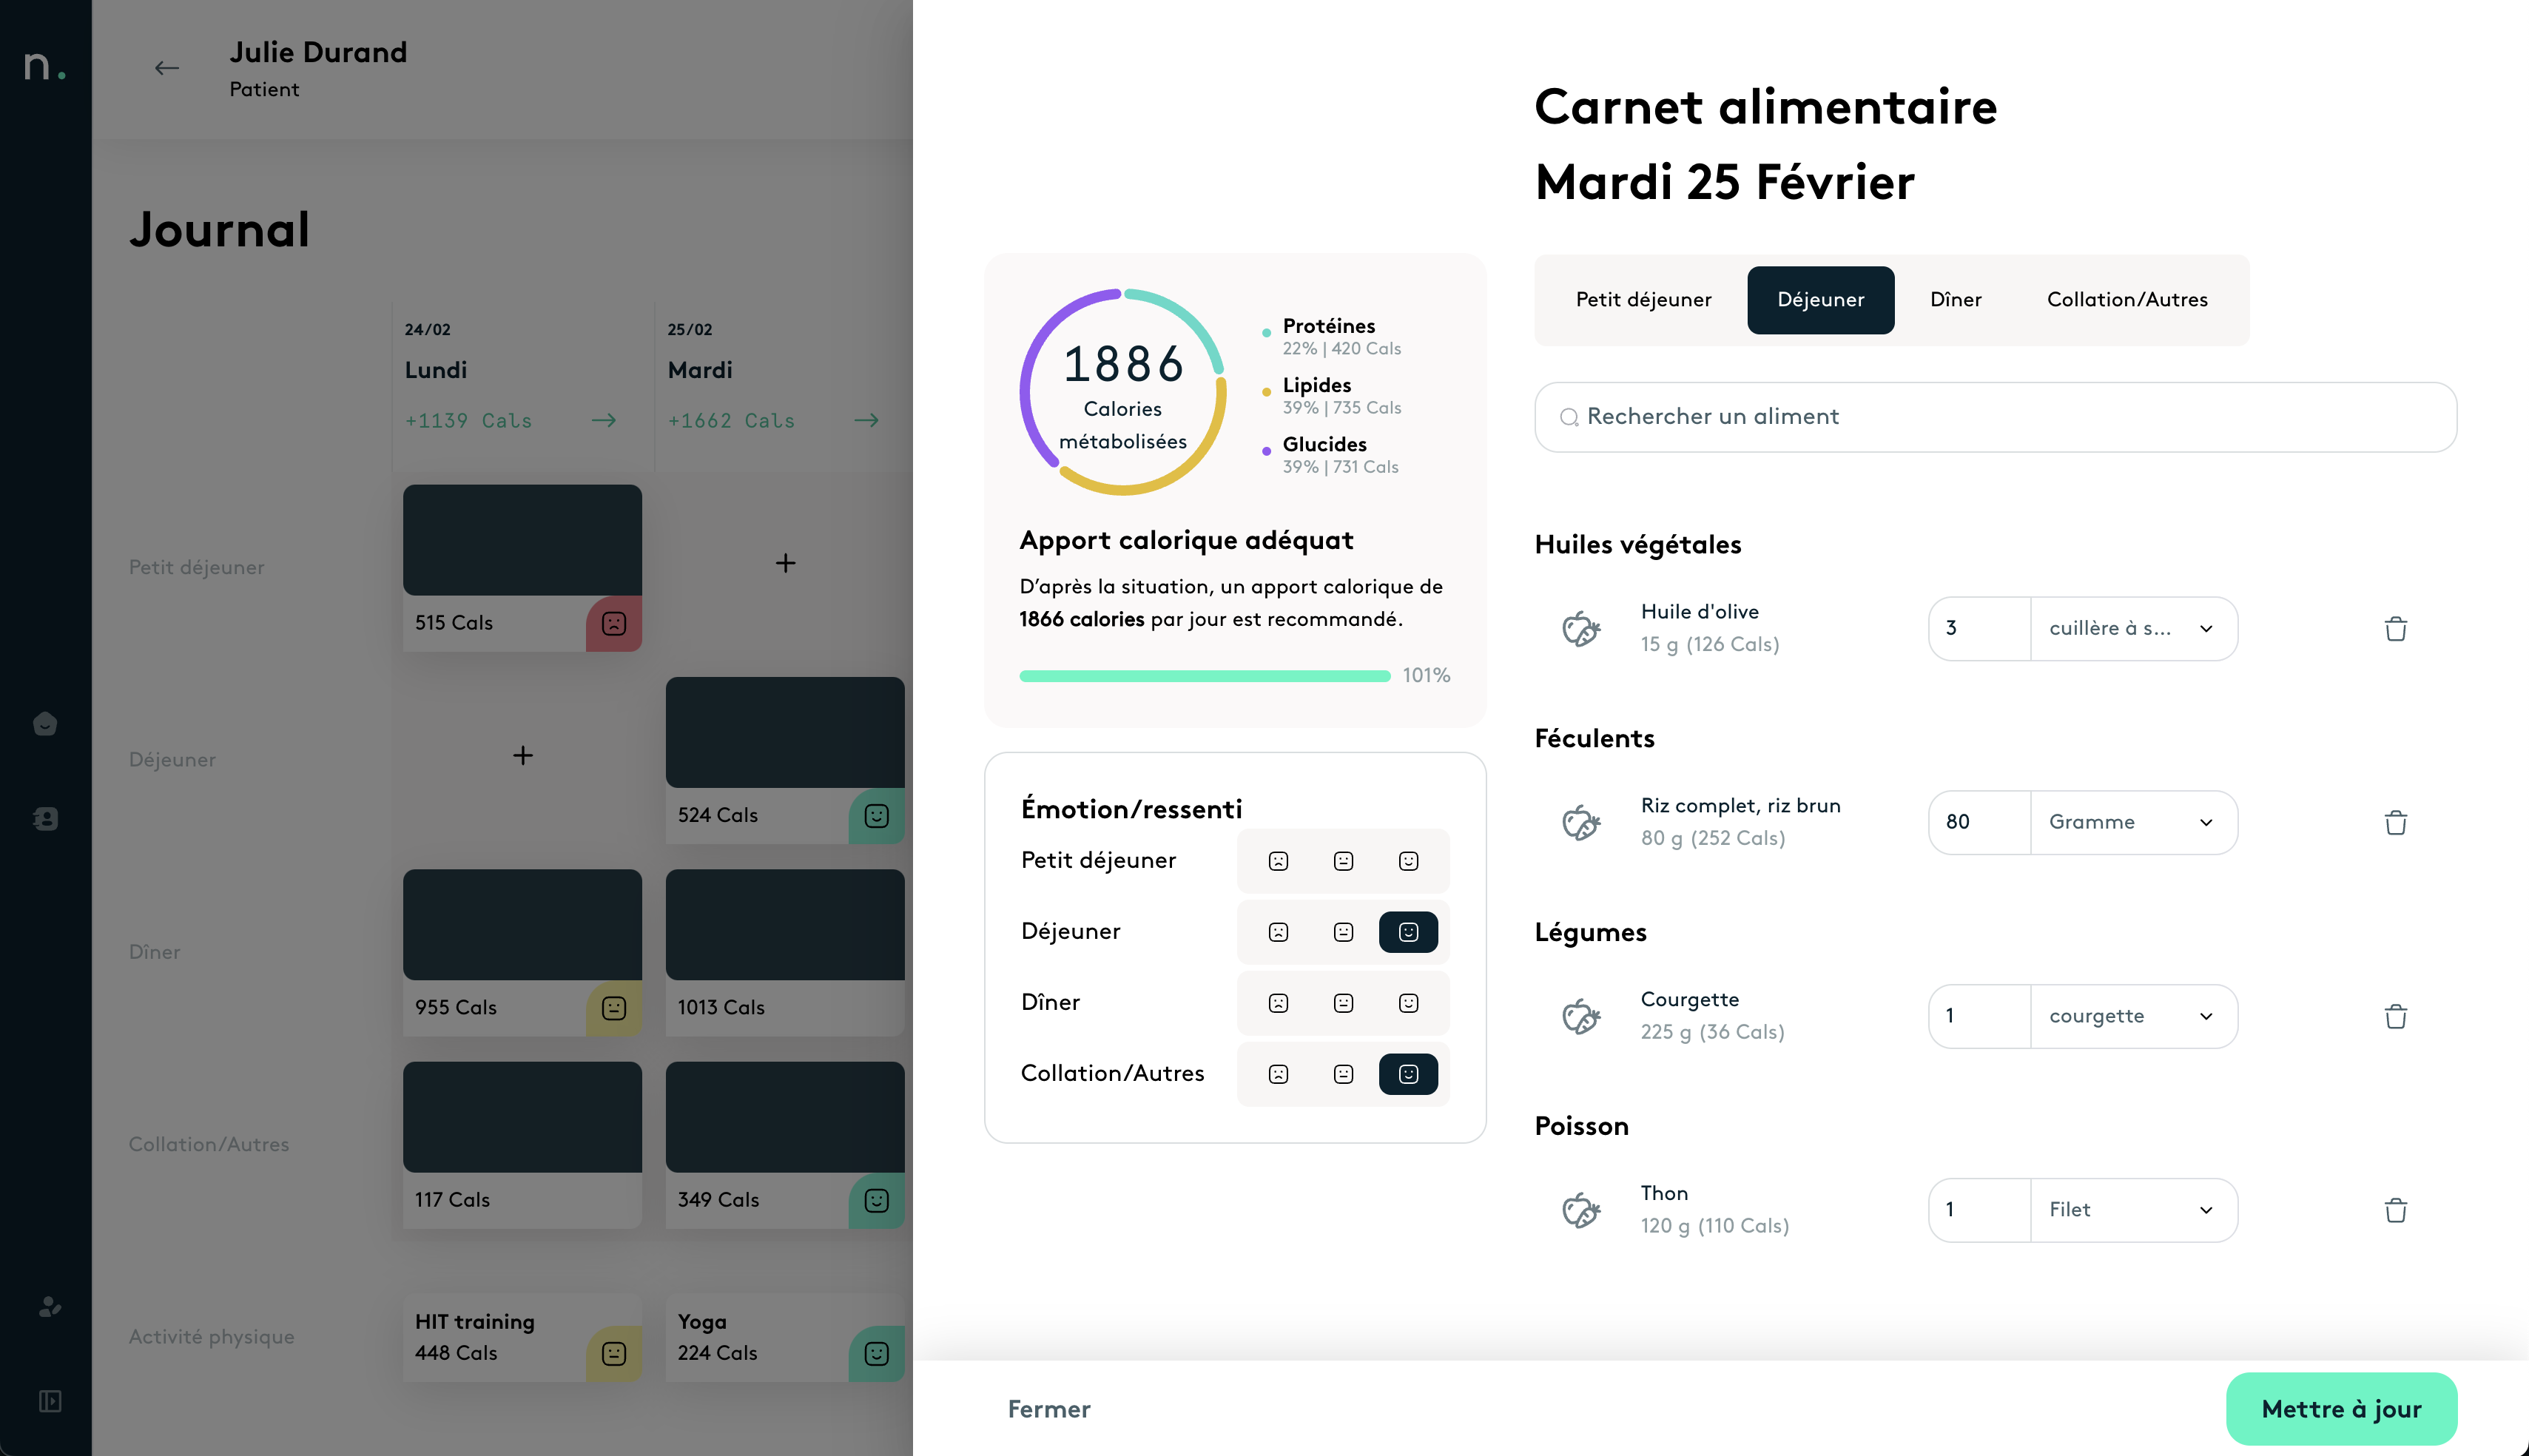Image resolution: width=2529 pixels, height=1456 pixels.
Task: Add Déjeuner for Lundi with plus
Action: 523,756
